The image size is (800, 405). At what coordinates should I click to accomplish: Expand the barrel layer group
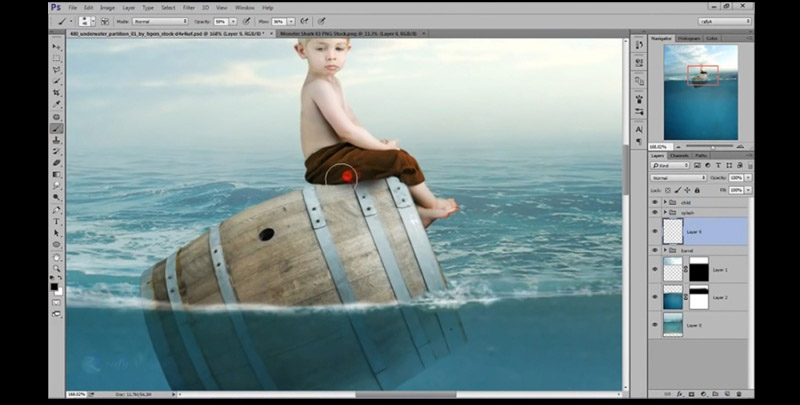pyautogui.click(x=665, y=250)
